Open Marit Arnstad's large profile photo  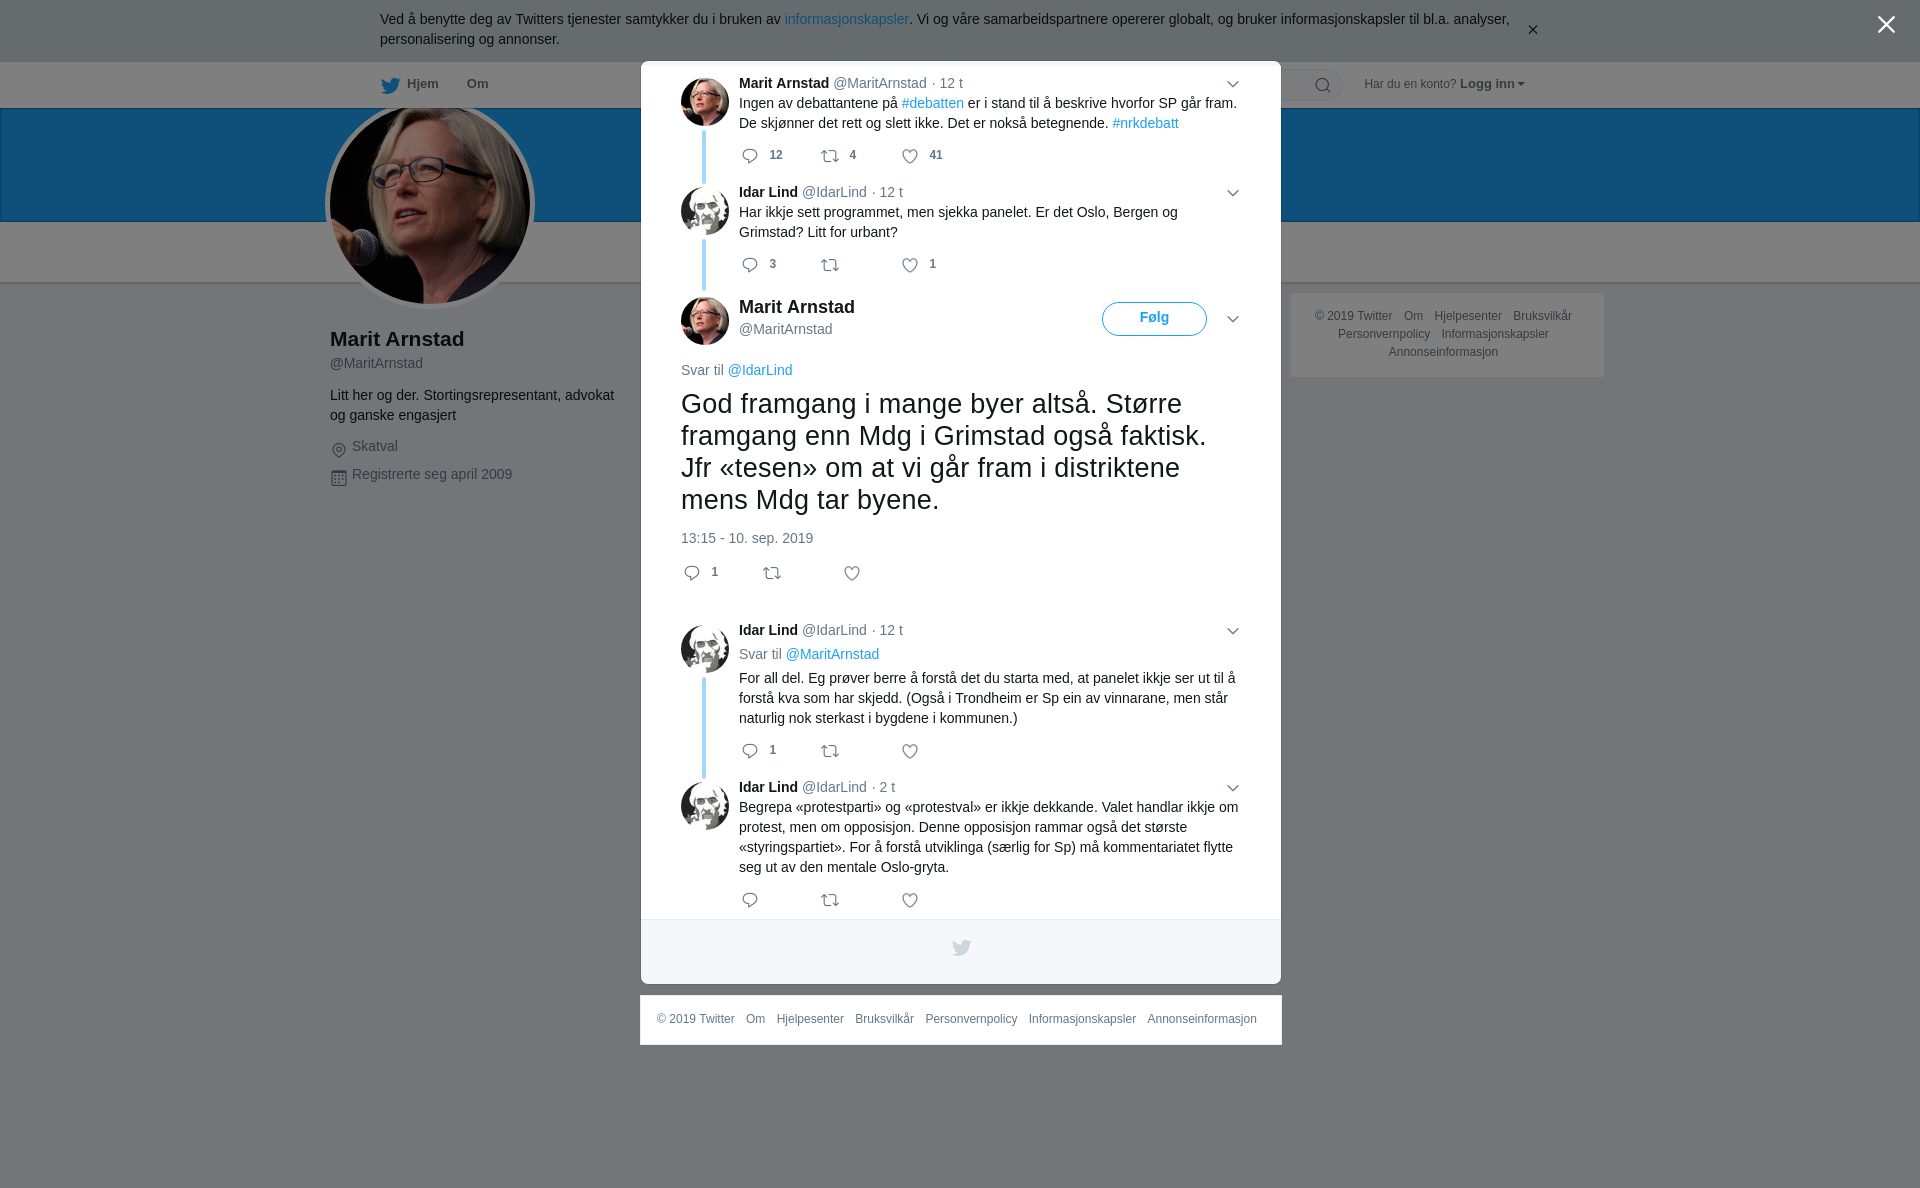430,204
